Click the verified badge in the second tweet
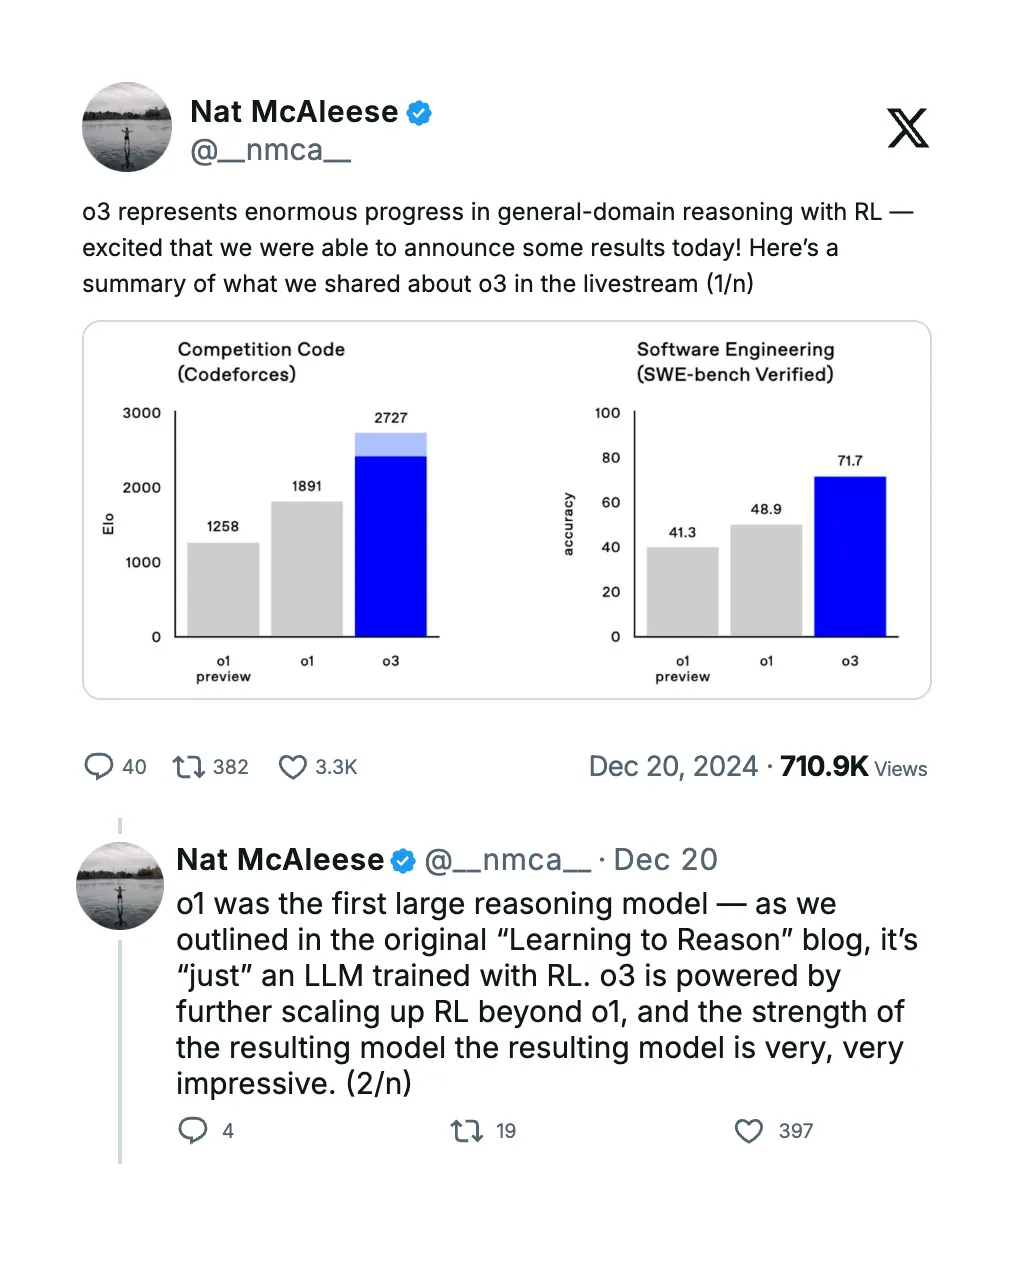 click(x=403, y=861)
